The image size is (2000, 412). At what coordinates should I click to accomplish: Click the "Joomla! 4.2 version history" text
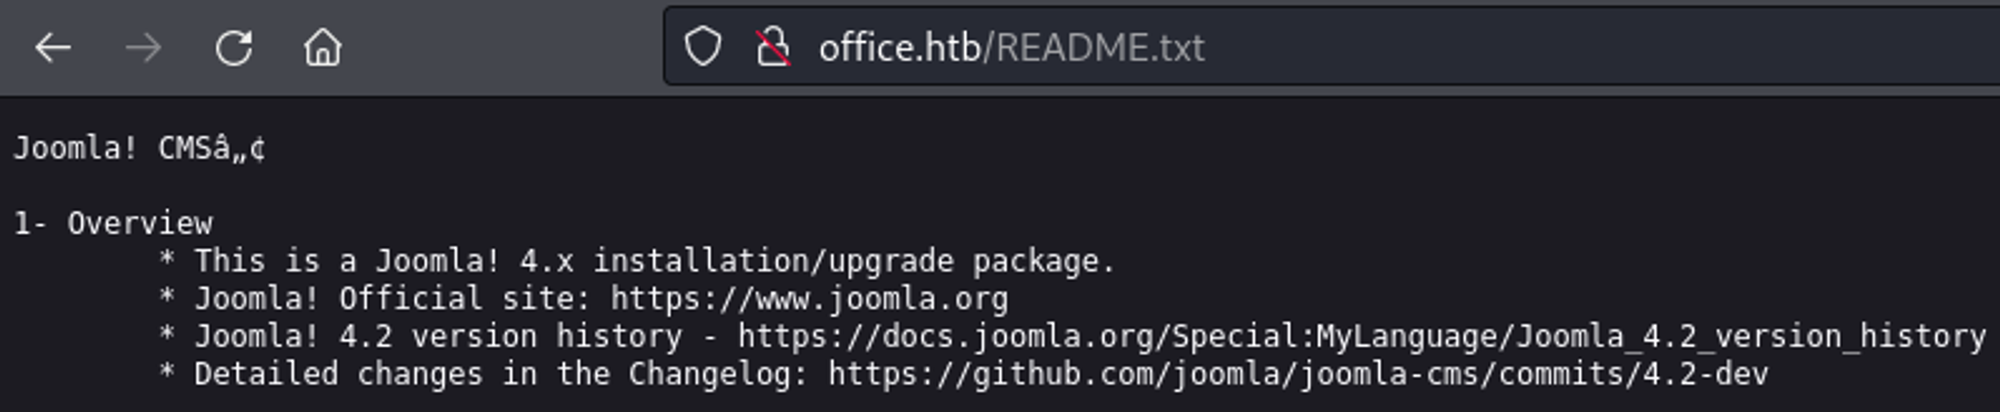click(438, 337)
